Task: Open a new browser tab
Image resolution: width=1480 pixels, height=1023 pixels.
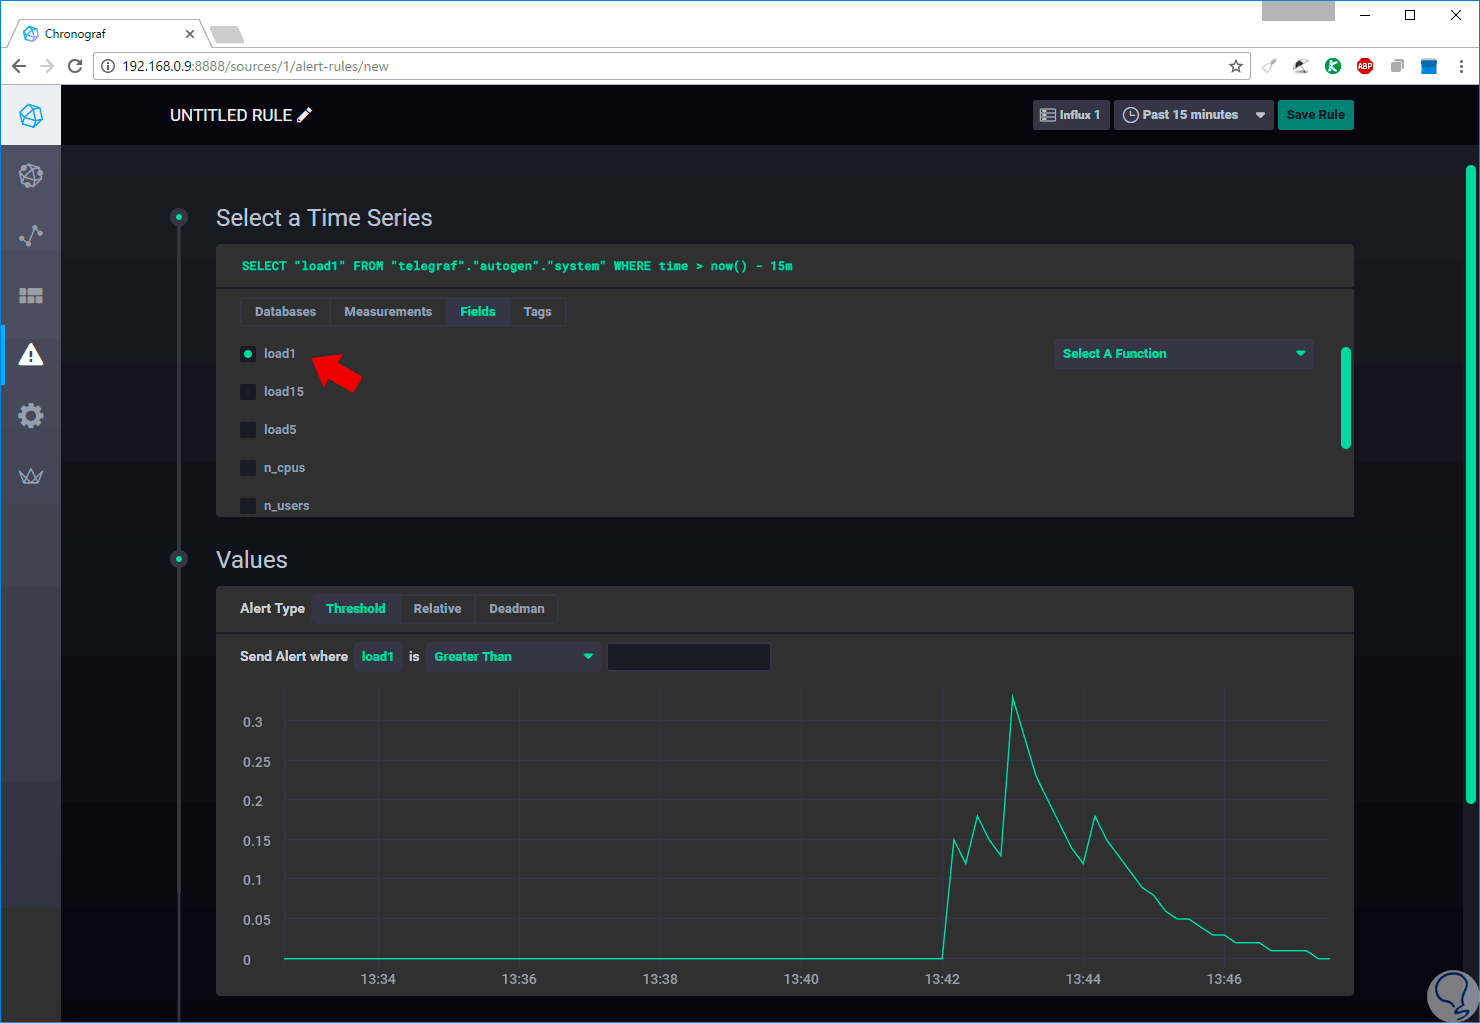Action: [227, 35]
